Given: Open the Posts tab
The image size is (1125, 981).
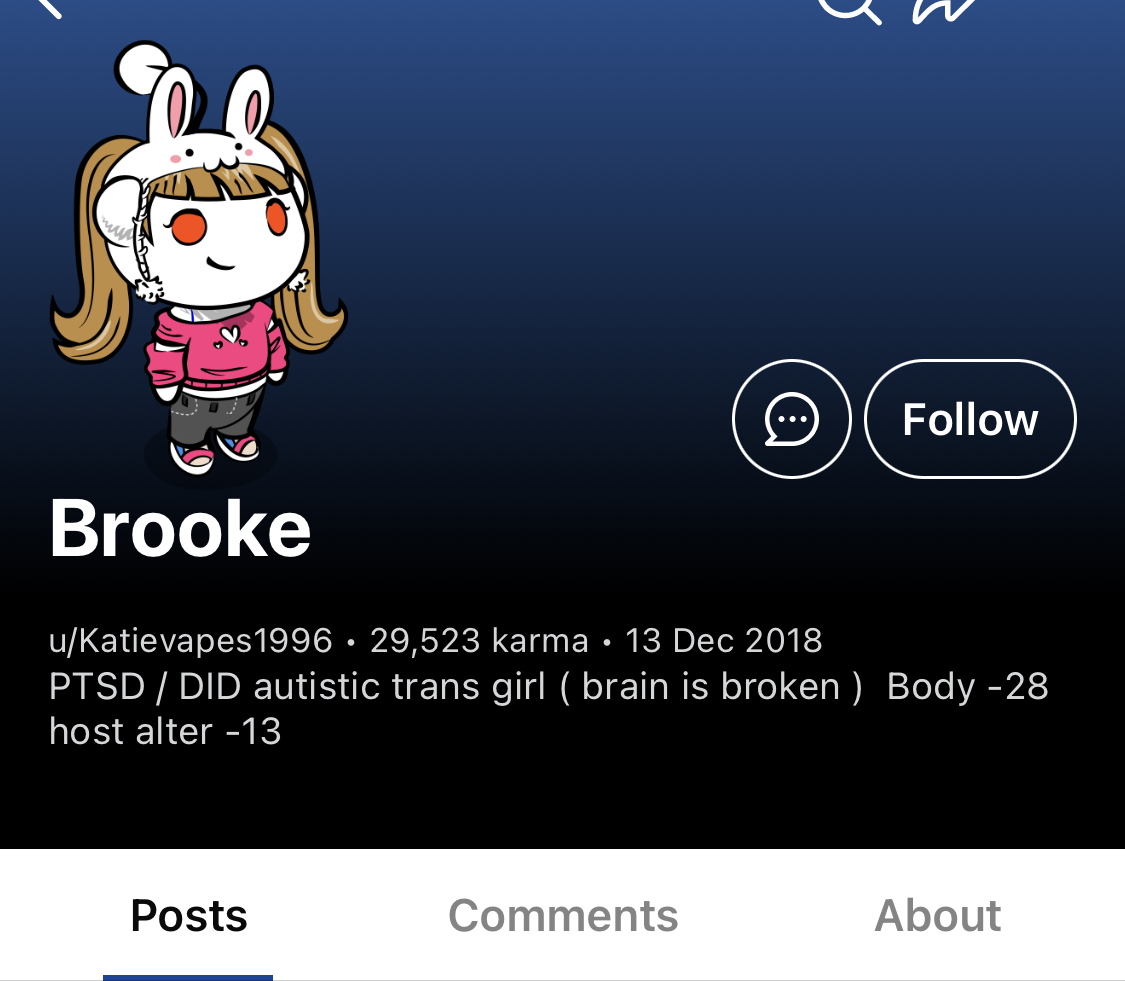Looking at the screenshot, I should [189, 916].
